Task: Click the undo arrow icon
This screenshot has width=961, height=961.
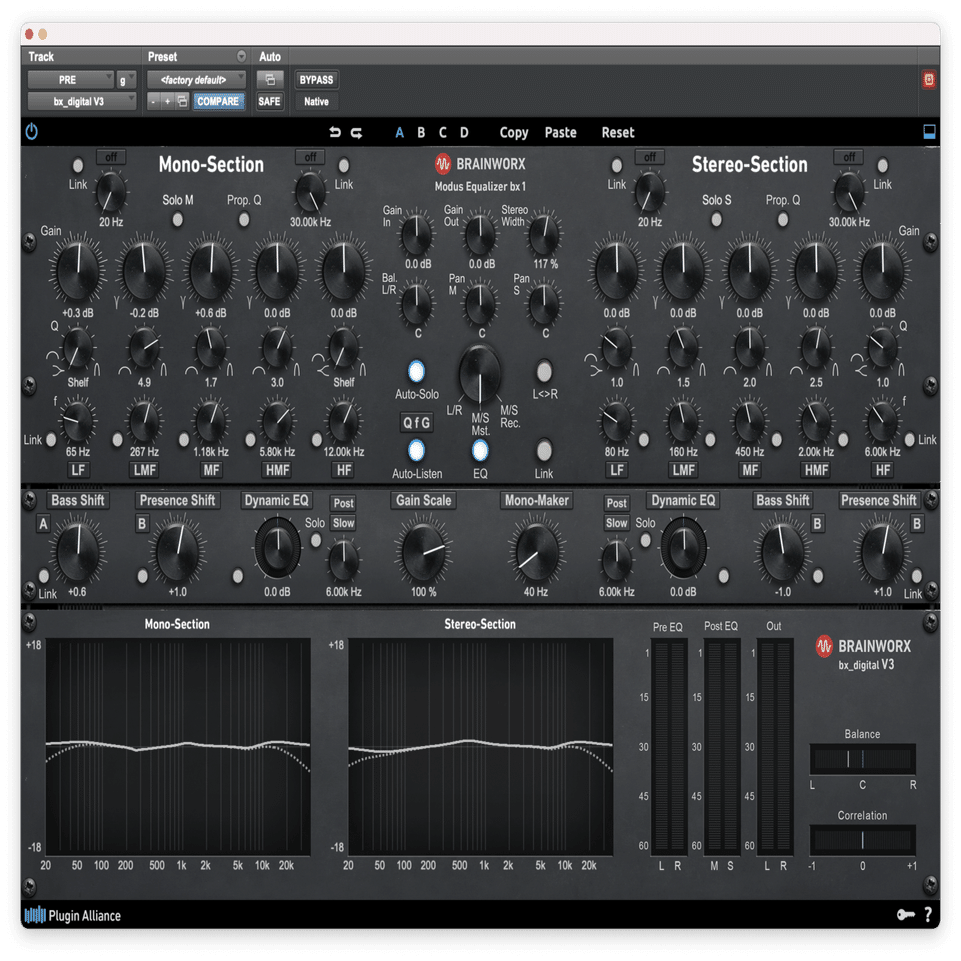Action: tap(335, 132)
